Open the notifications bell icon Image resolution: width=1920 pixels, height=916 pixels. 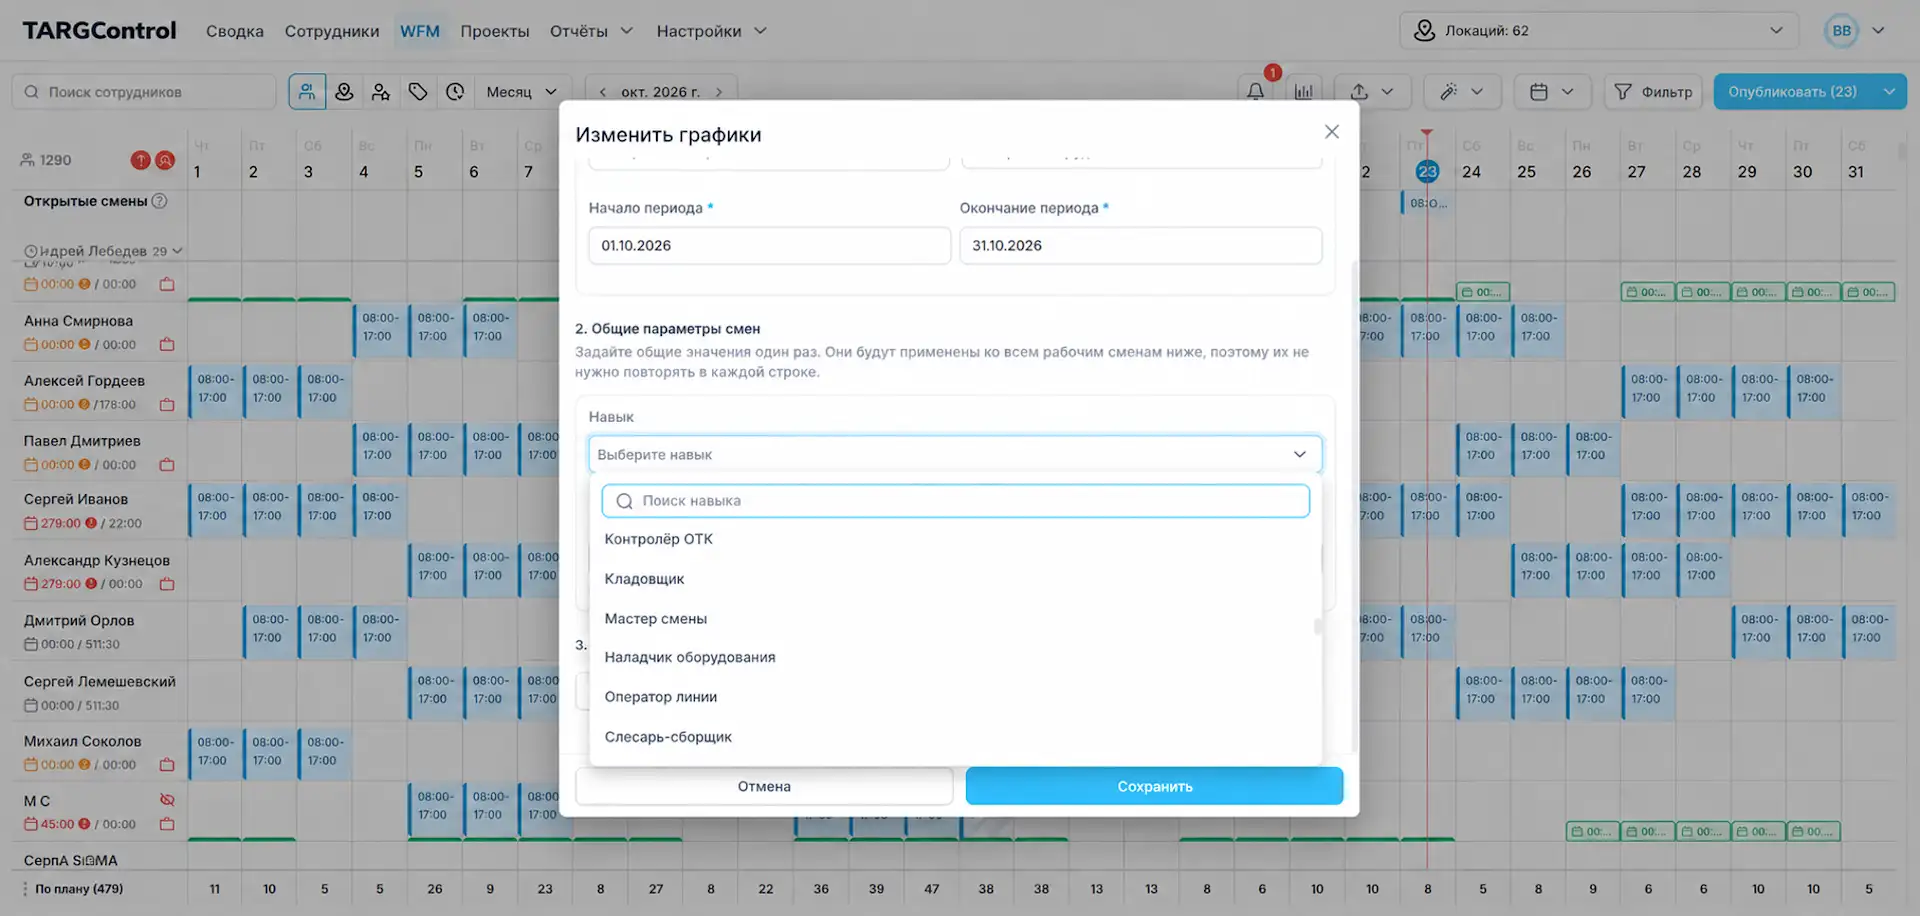[x=1255, y=92]
